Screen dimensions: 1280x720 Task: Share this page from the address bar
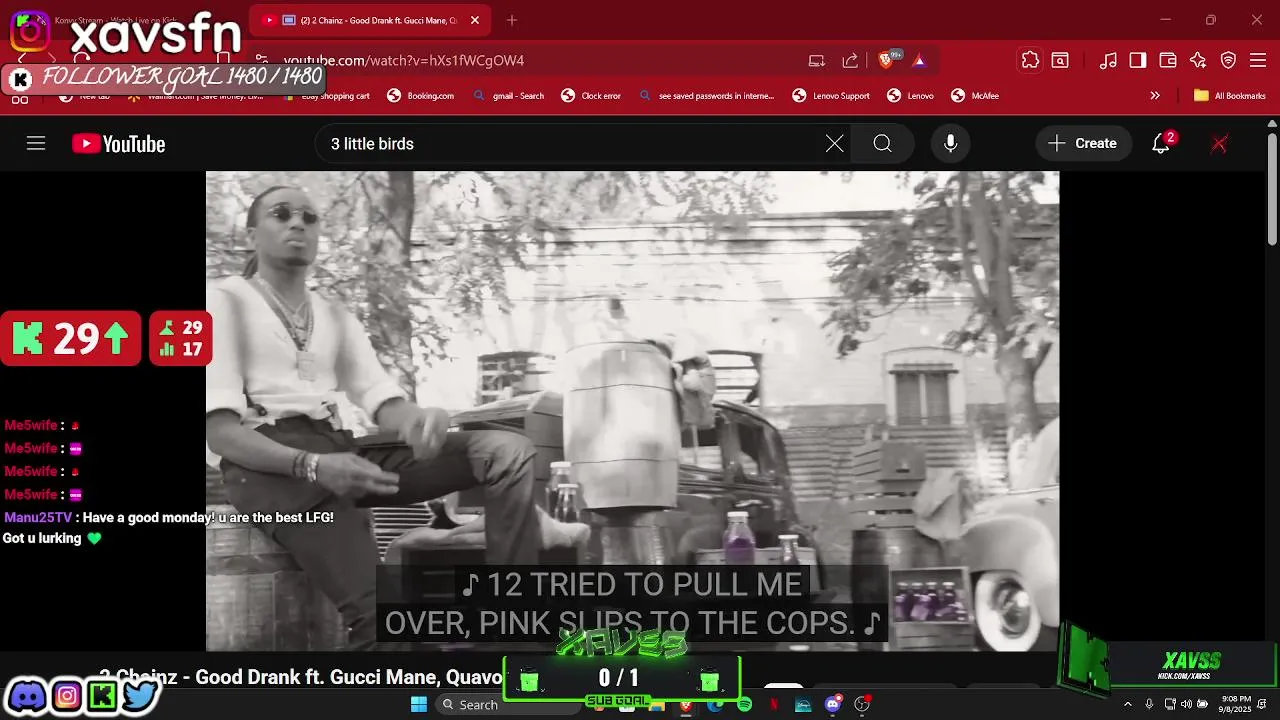tap(850, 60)
